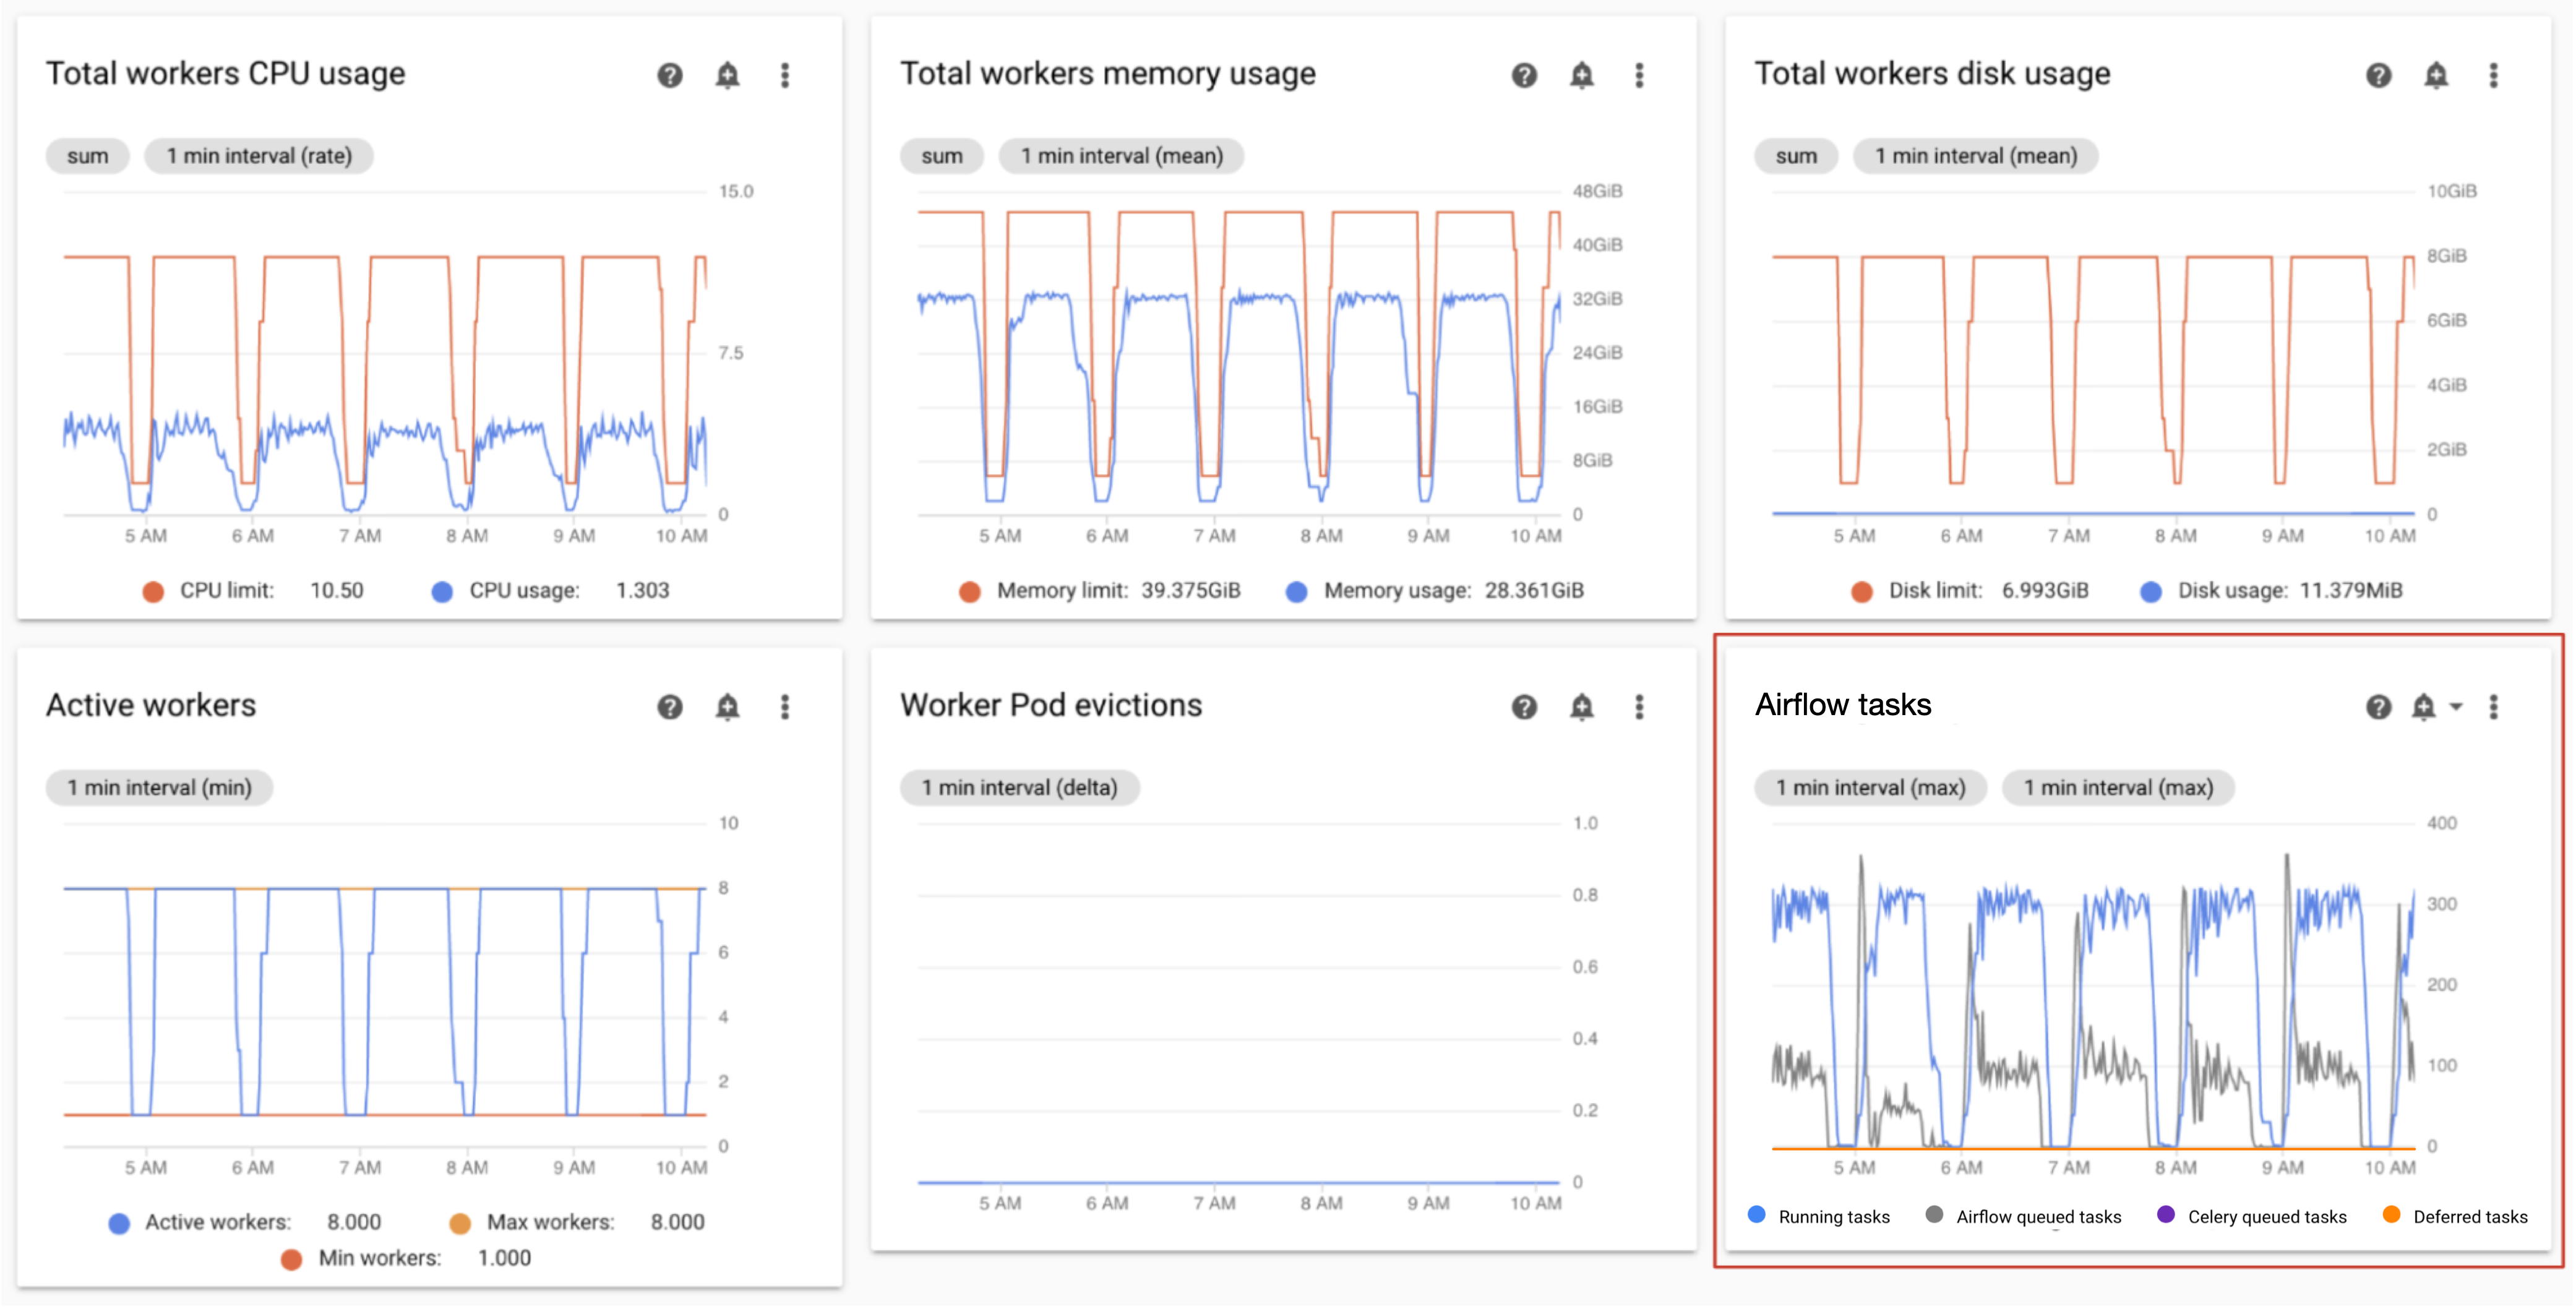Click alert bell on Active workers chart

[x=727, y=707]
